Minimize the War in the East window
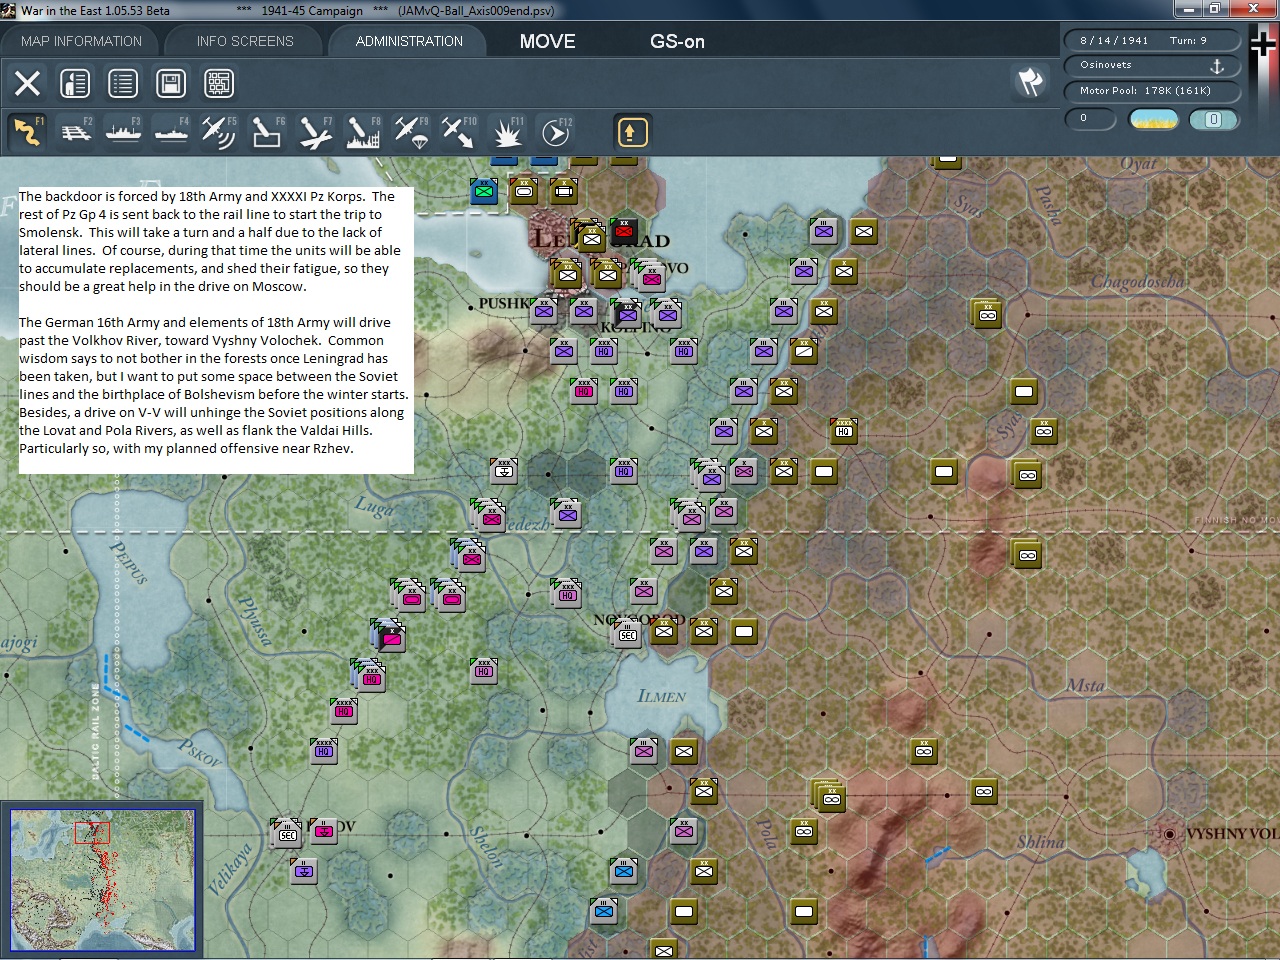The width and height of the screenshot is (1280, 960). coord(1187,9)
